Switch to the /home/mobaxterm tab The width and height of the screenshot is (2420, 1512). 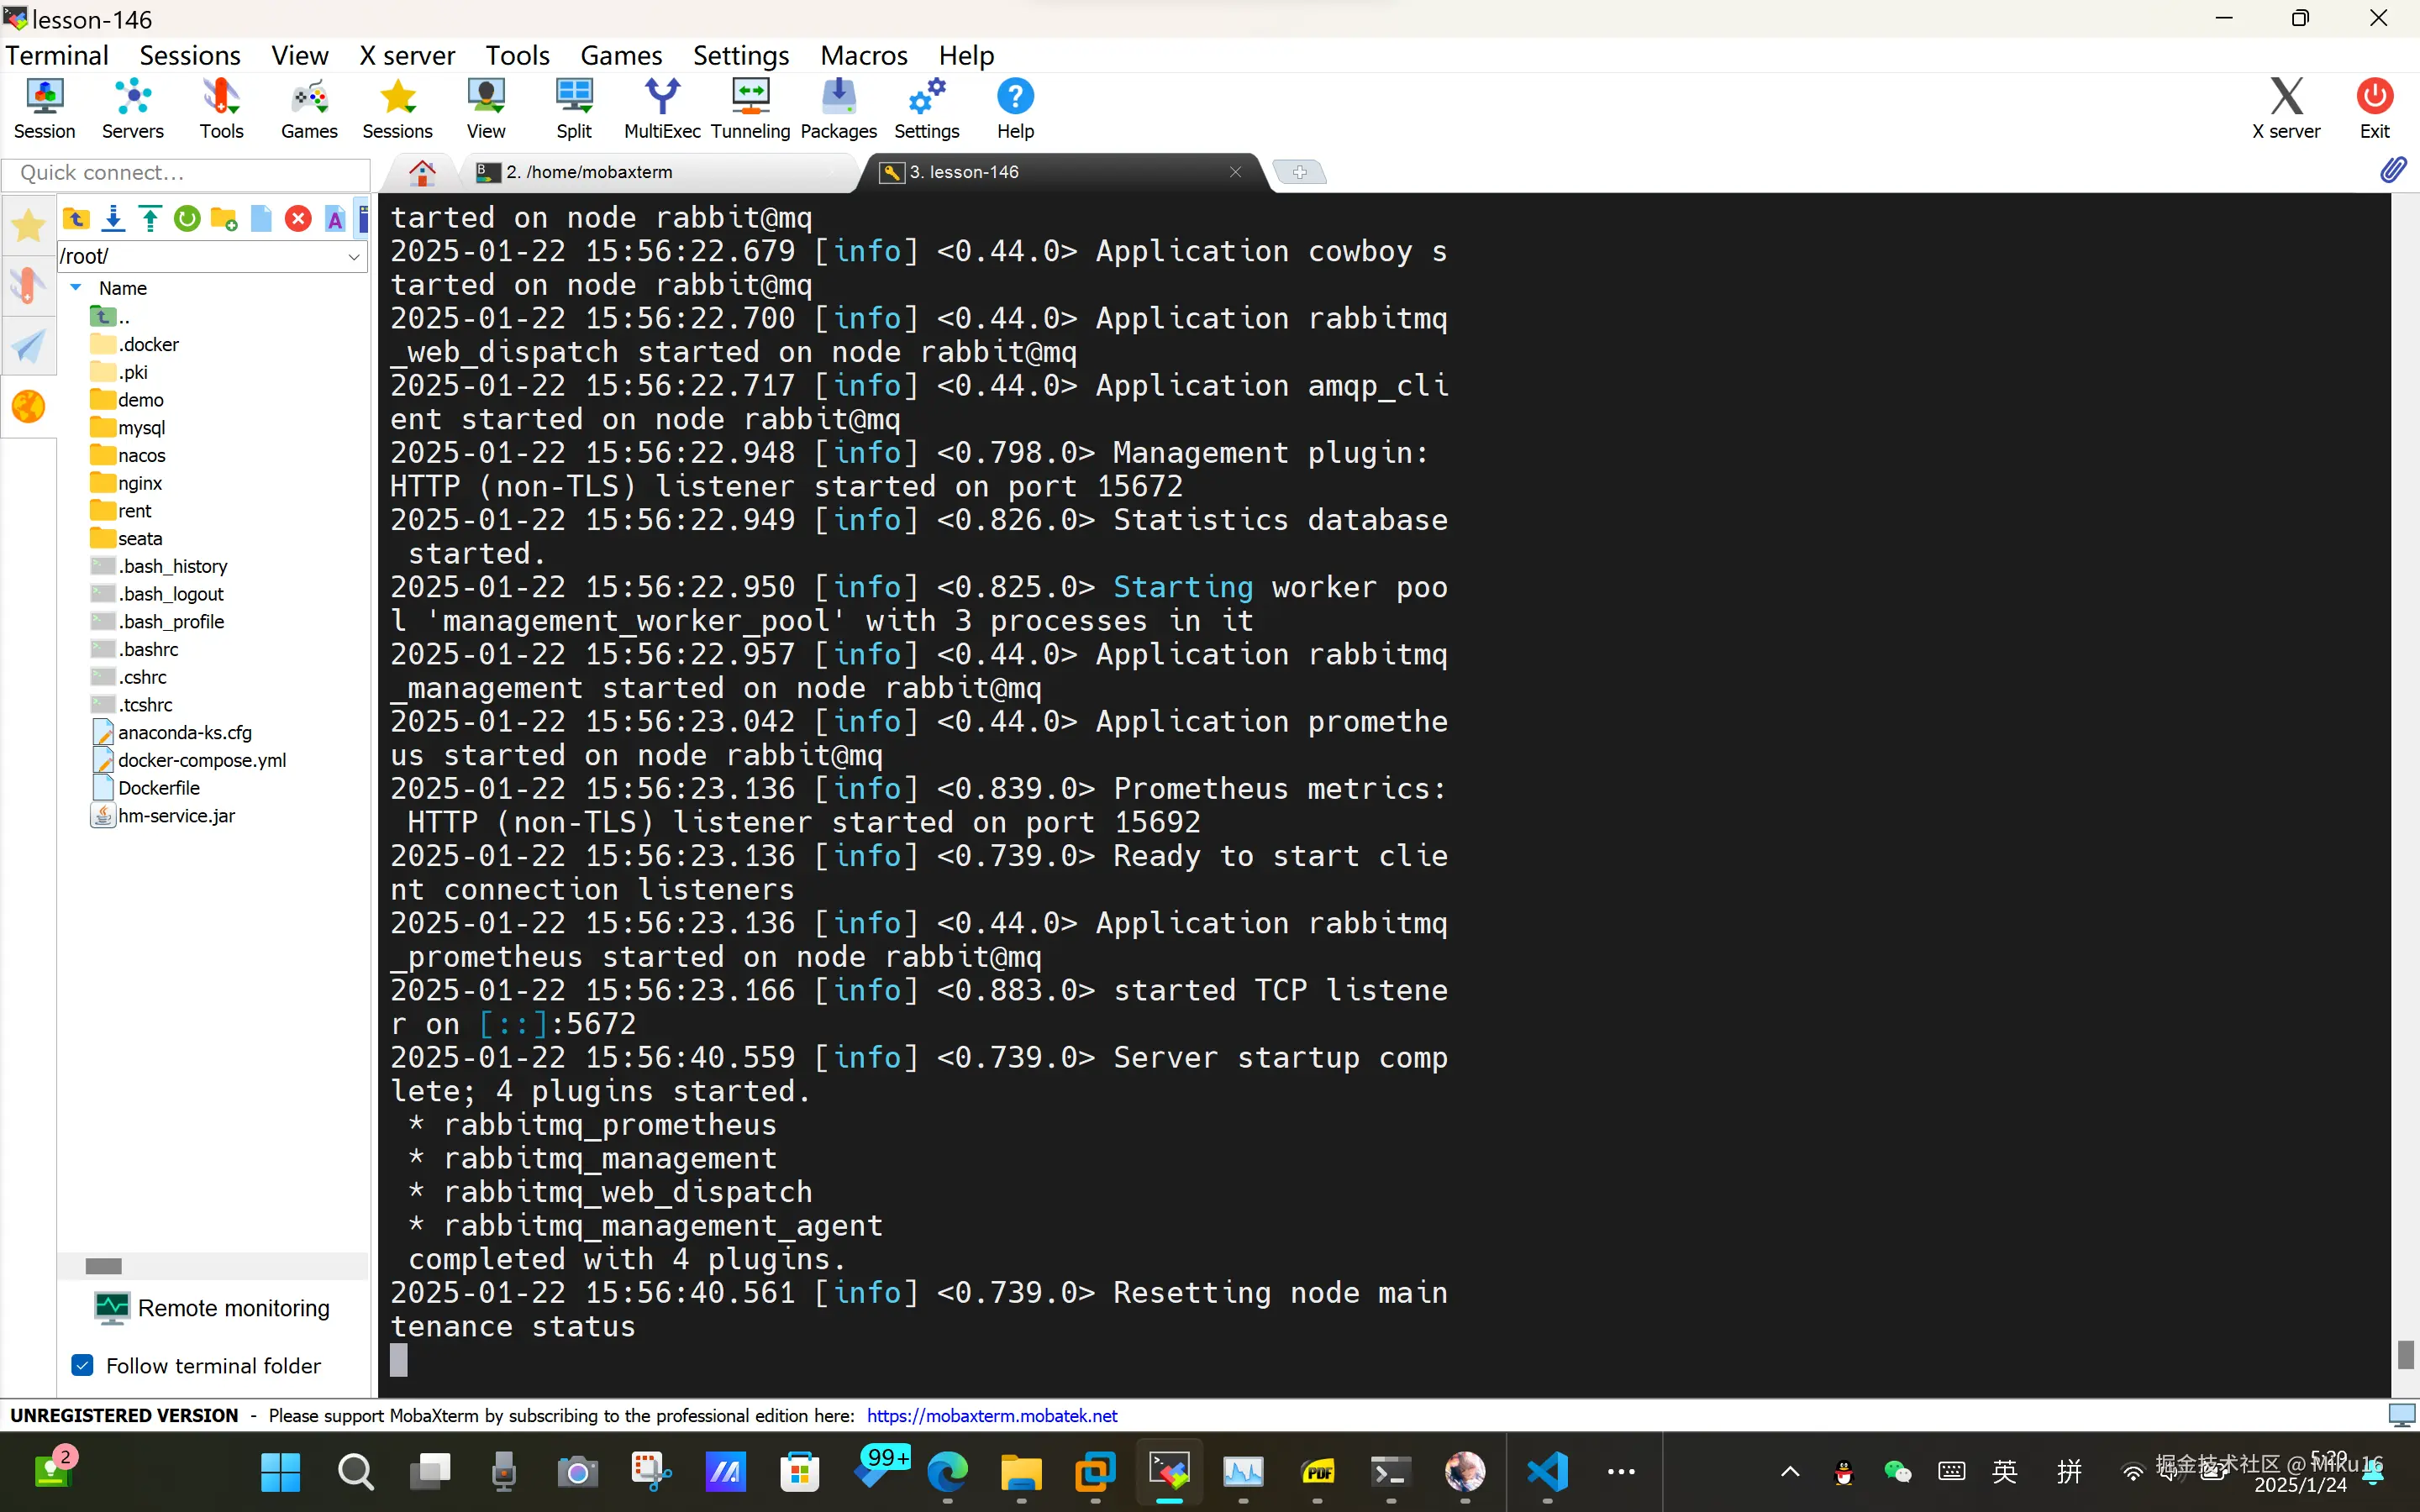590,172
